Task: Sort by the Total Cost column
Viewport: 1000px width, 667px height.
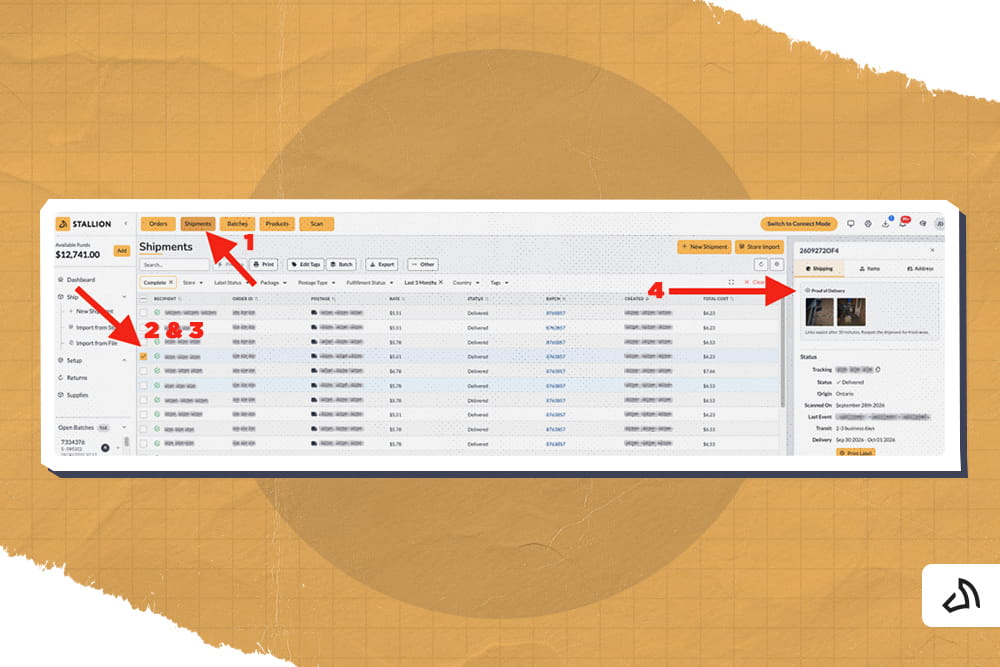Action: coord(718,298)
